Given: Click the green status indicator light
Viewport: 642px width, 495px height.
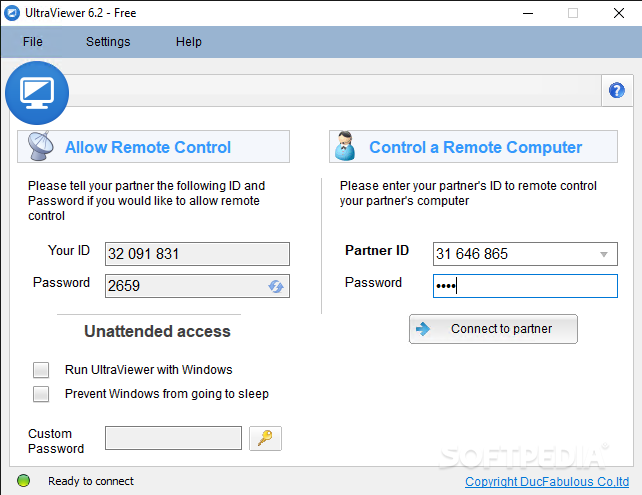Looking at the screenshot, I should pos(24,481).
